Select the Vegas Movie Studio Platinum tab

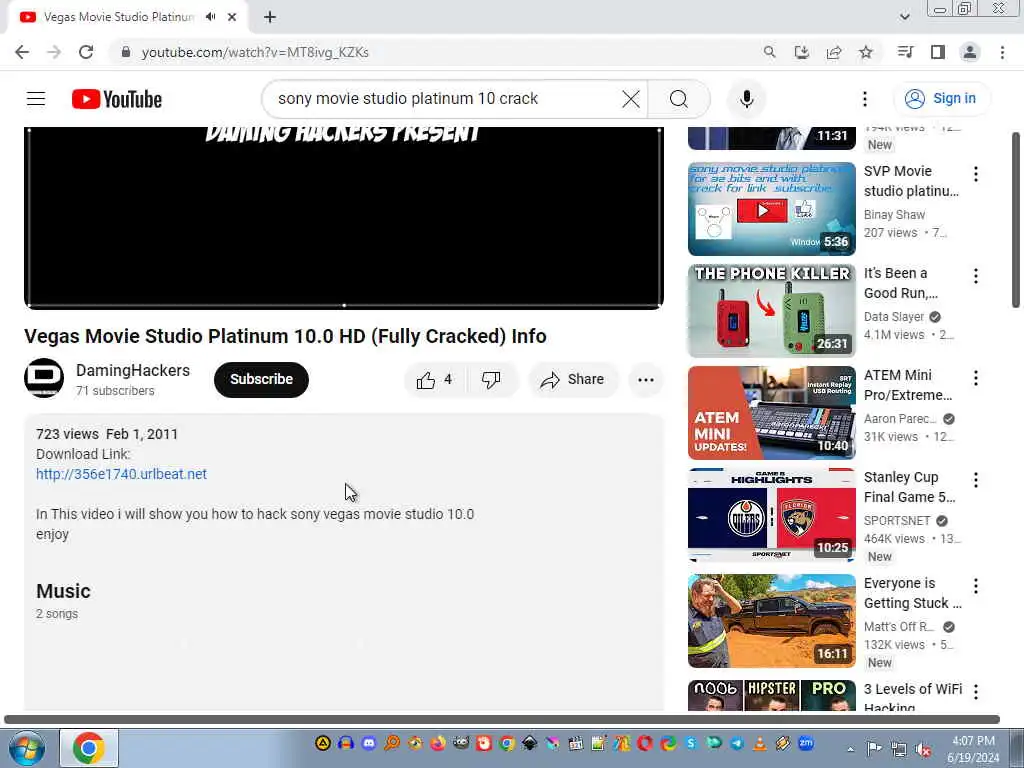118,17
